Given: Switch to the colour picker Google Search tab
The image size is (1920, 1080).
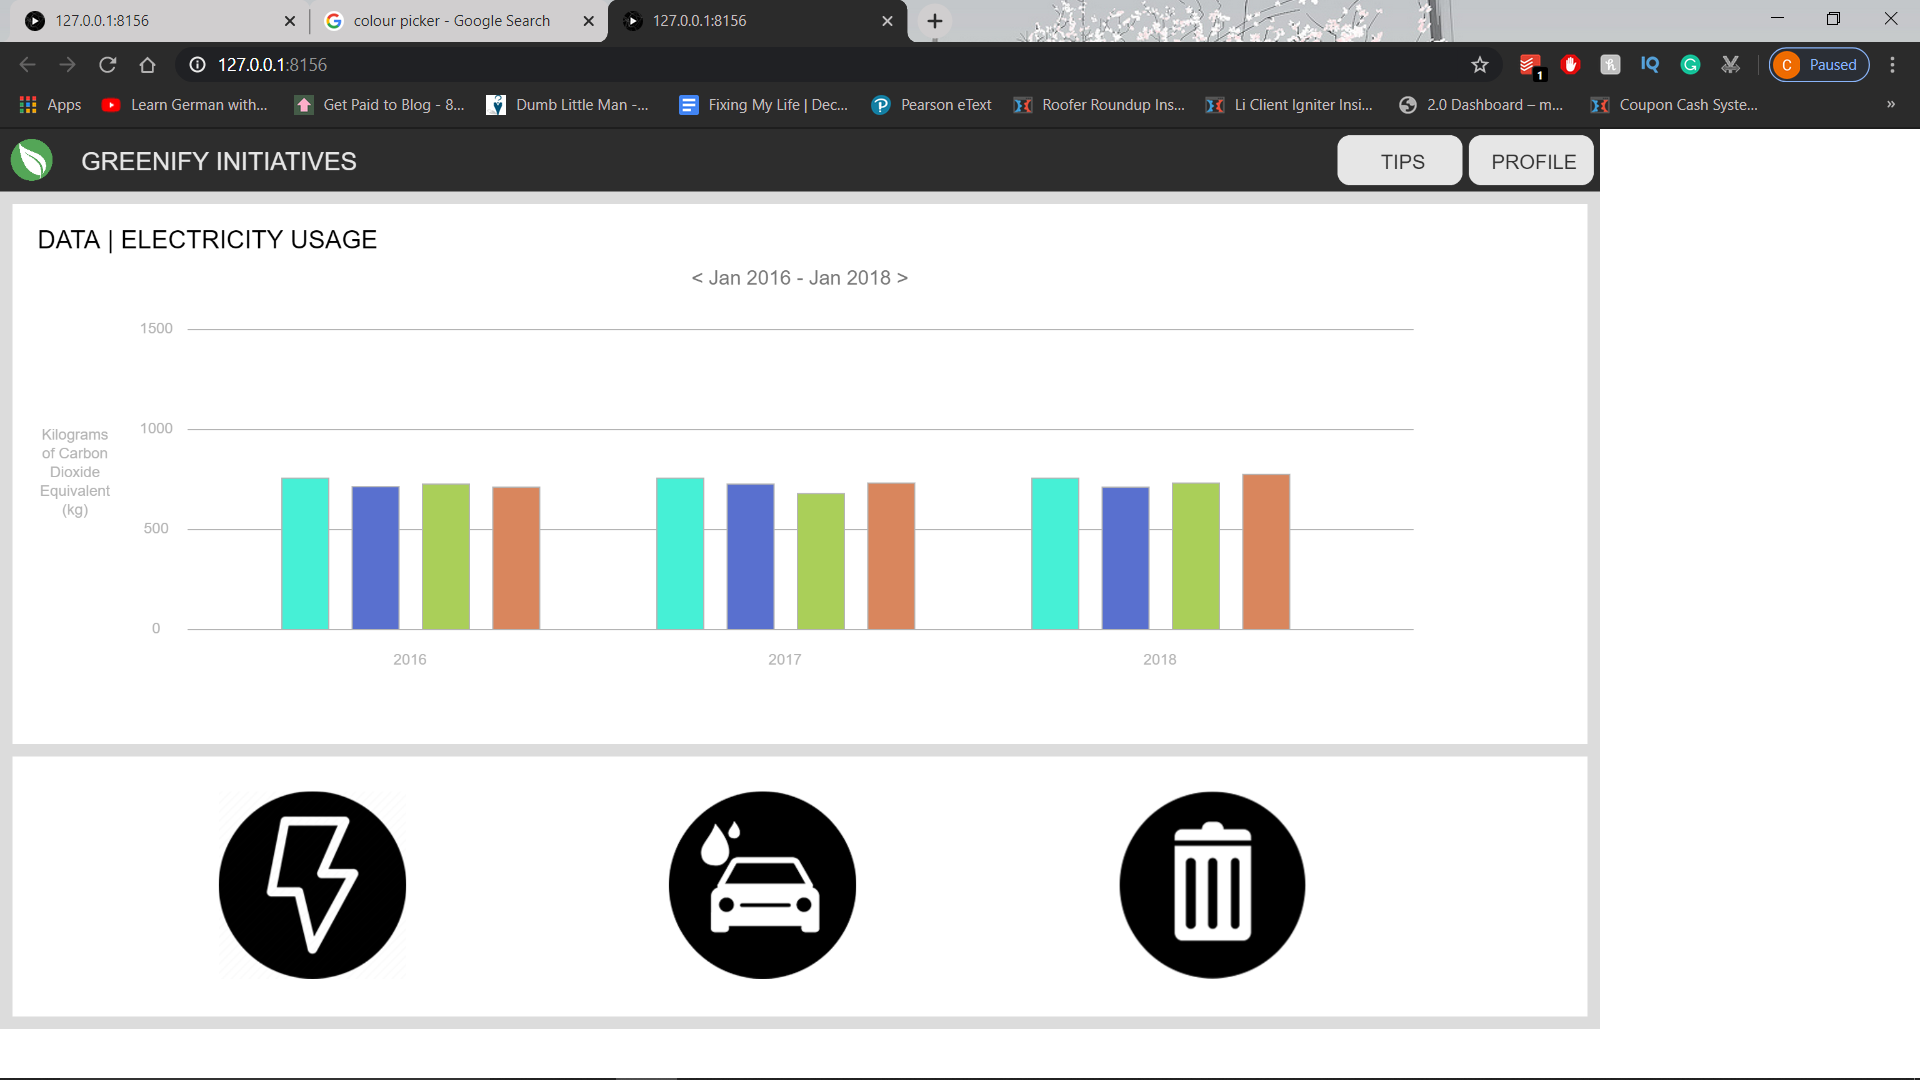Looking at the screenshot, I should [x=451, y=20].
